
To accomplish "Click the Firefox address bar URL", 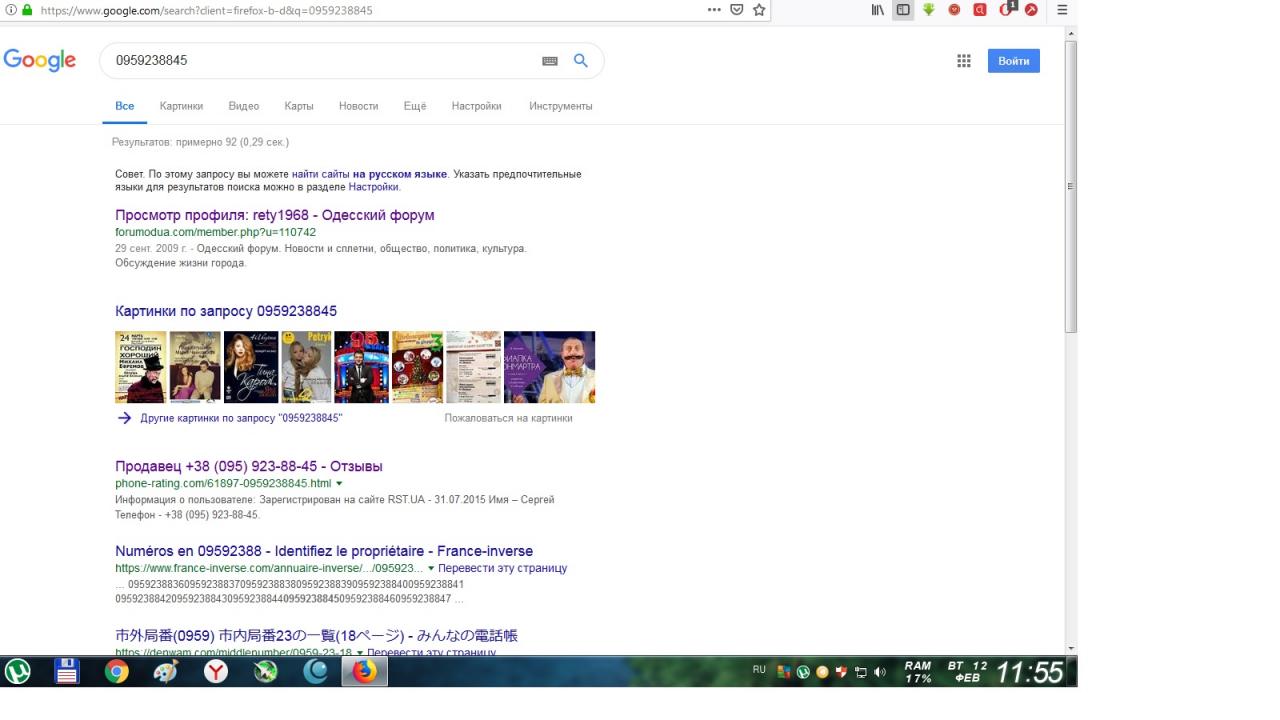I will (206, 10).
